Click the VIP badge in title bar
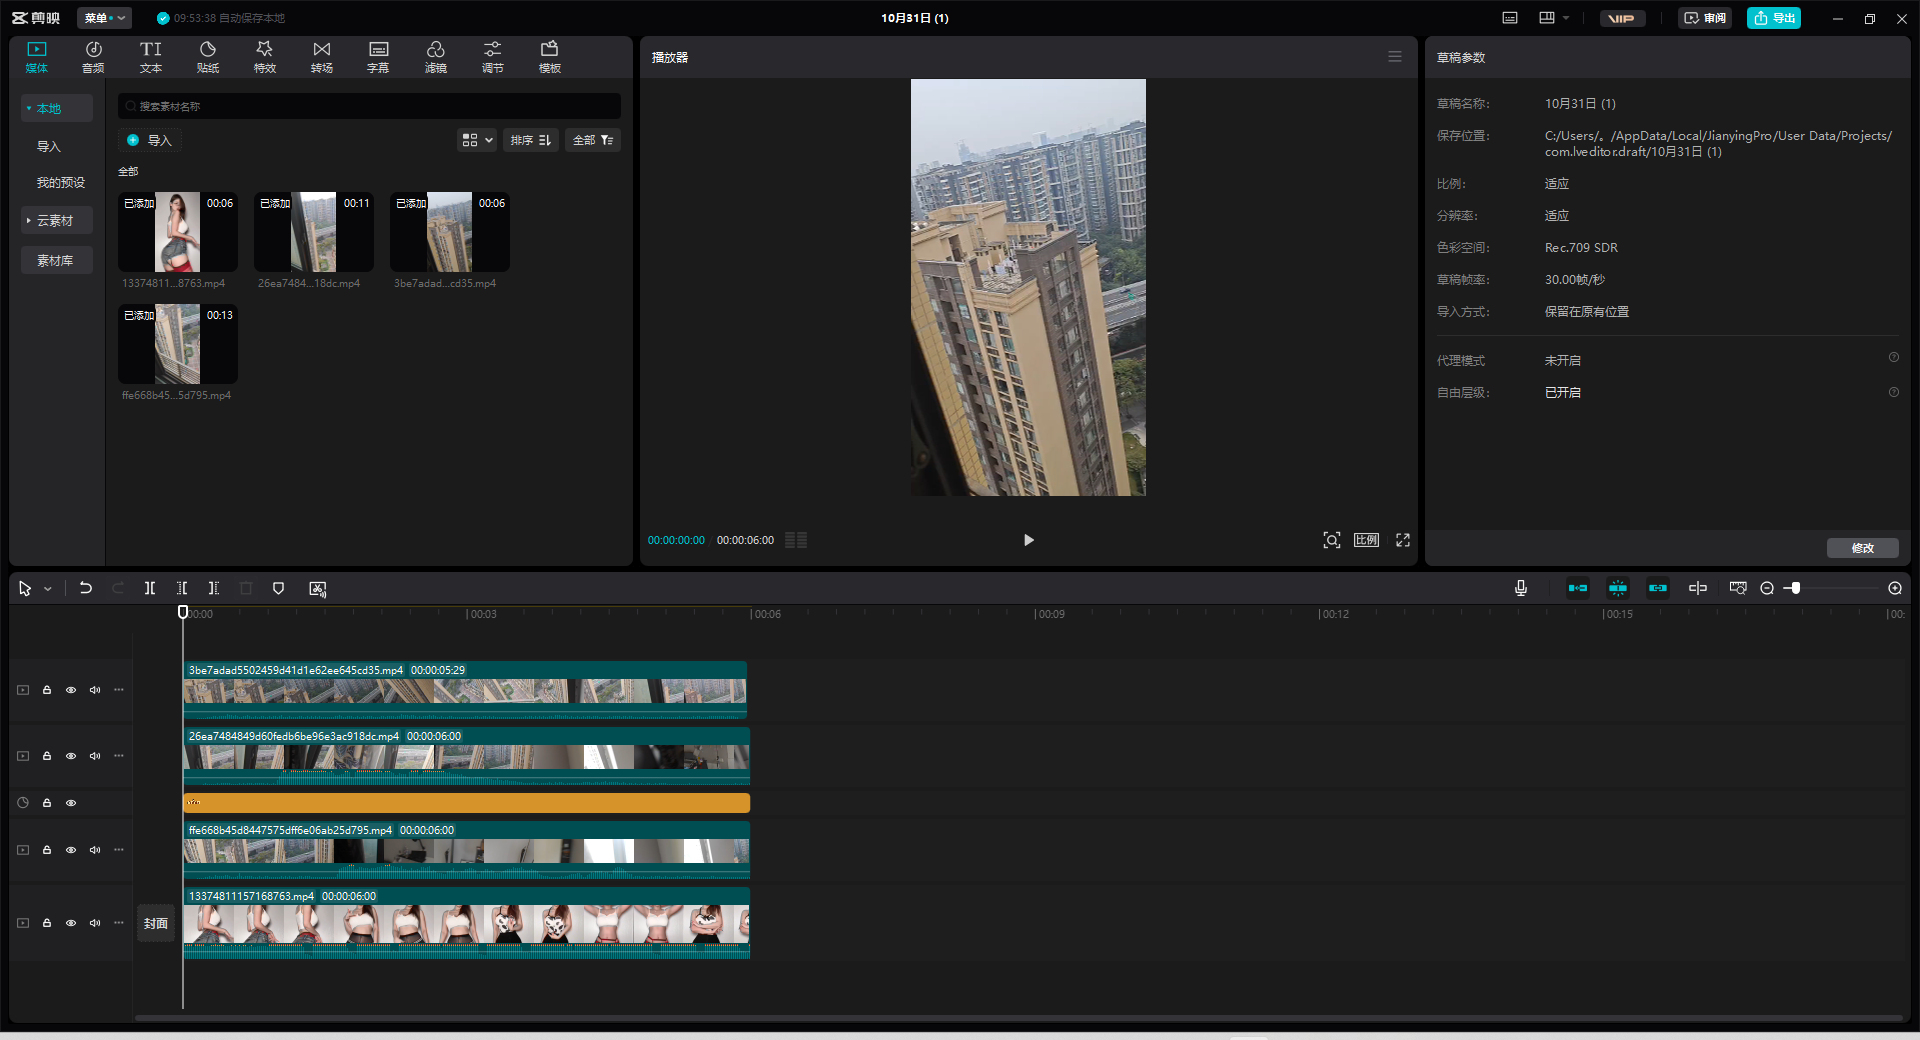The image size is (1920, 1040). click(1622, 18)
